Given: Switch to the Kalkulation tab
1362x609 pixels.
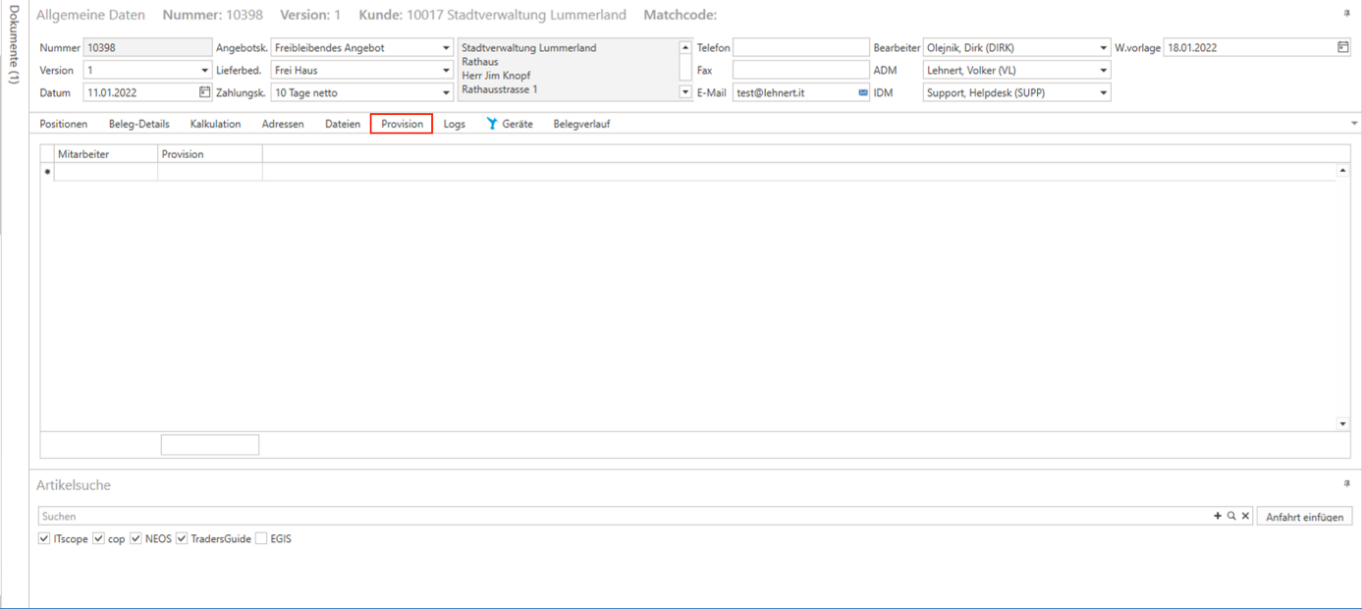Looking at the screenshot, I should pyautogui.click(x=215, y=124).
